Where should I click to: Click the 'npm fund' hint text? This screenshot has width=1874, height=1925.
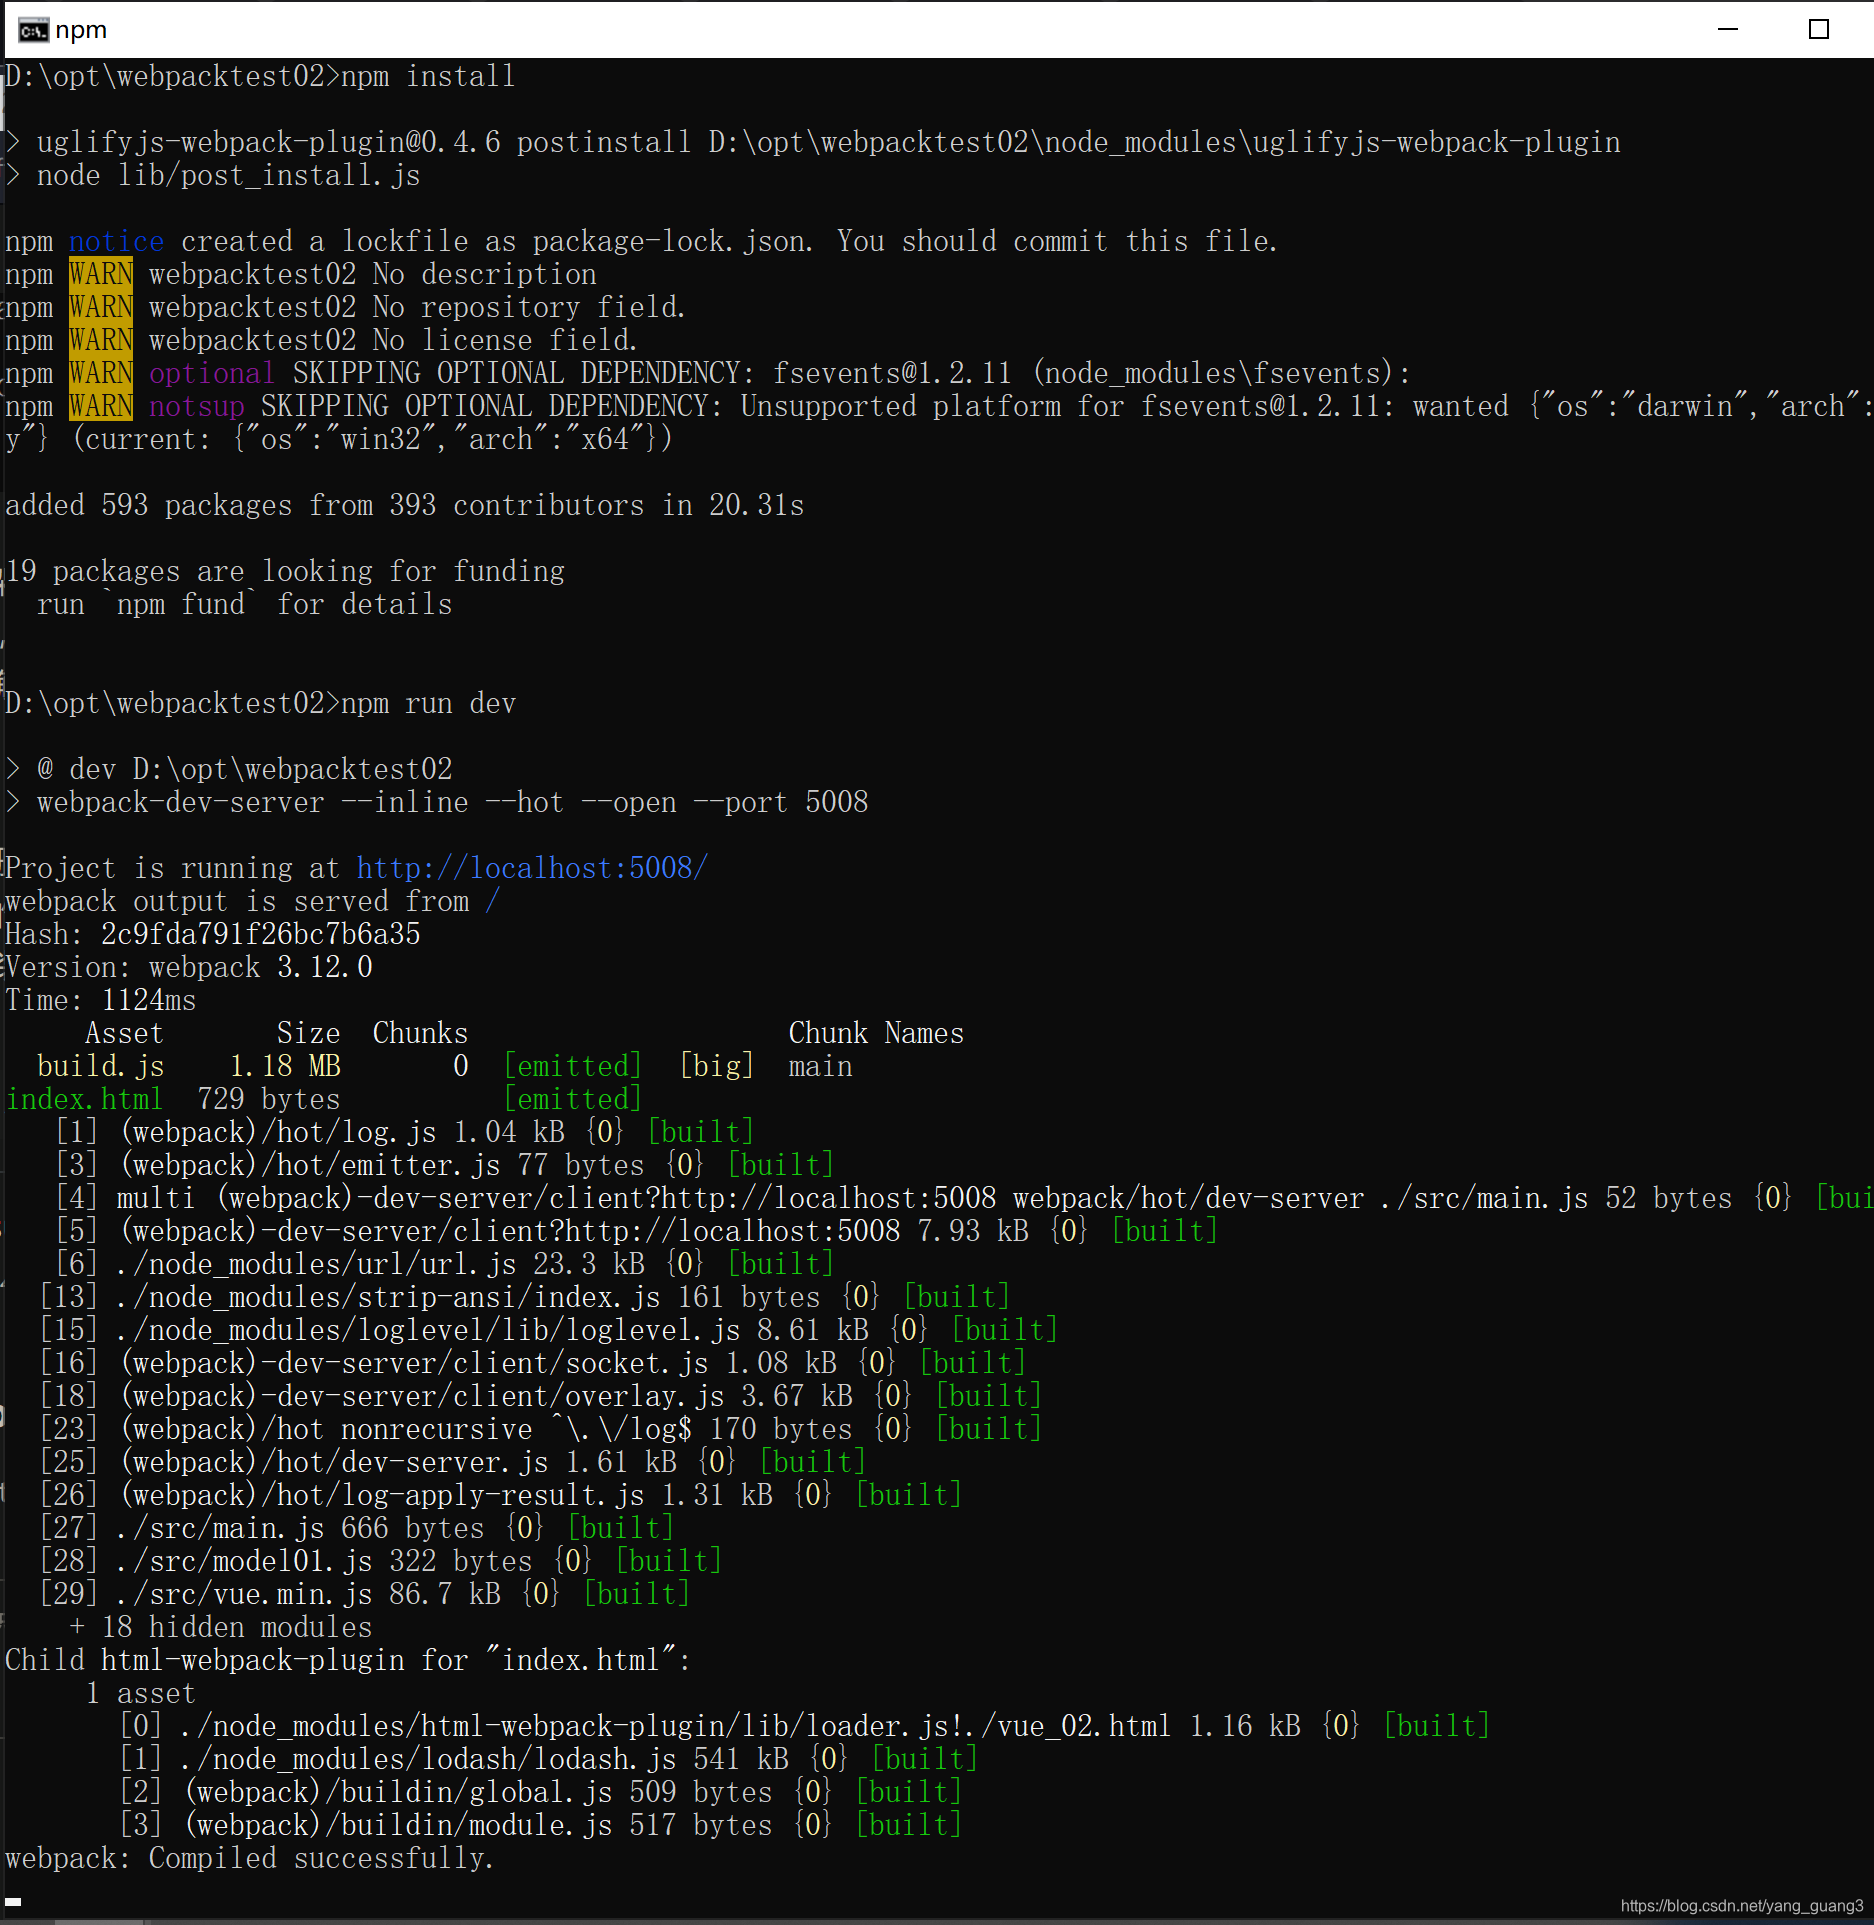click(x=181, y=604)
